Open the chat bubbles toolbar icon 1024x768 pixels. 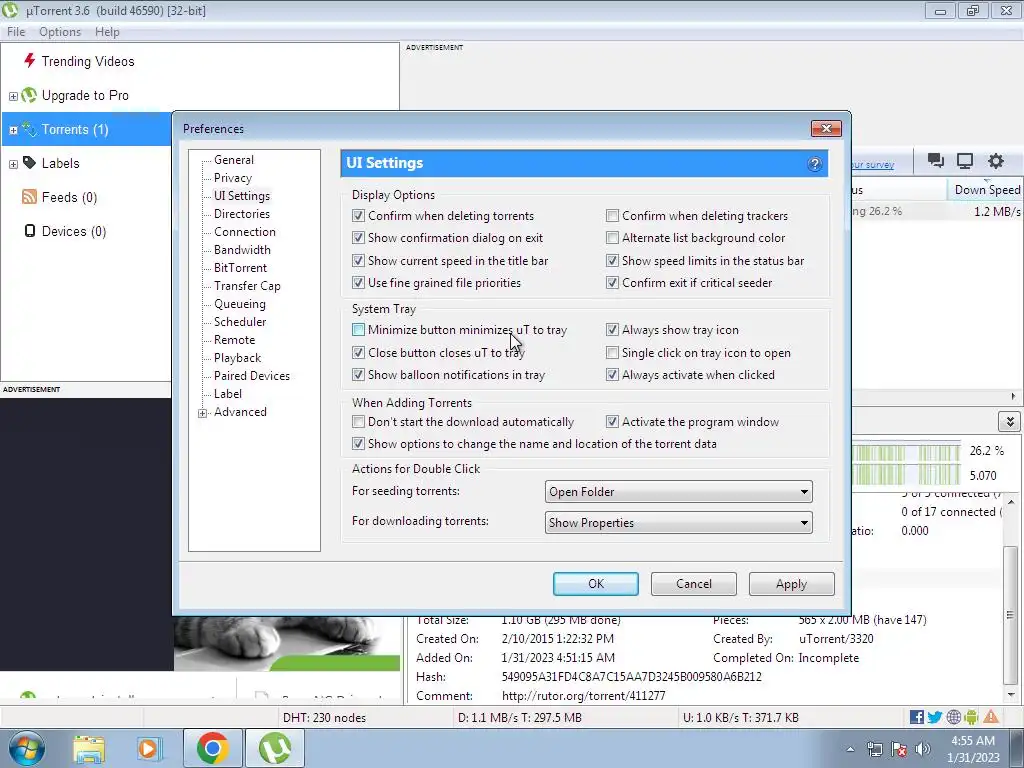click(x=936, y=161)
